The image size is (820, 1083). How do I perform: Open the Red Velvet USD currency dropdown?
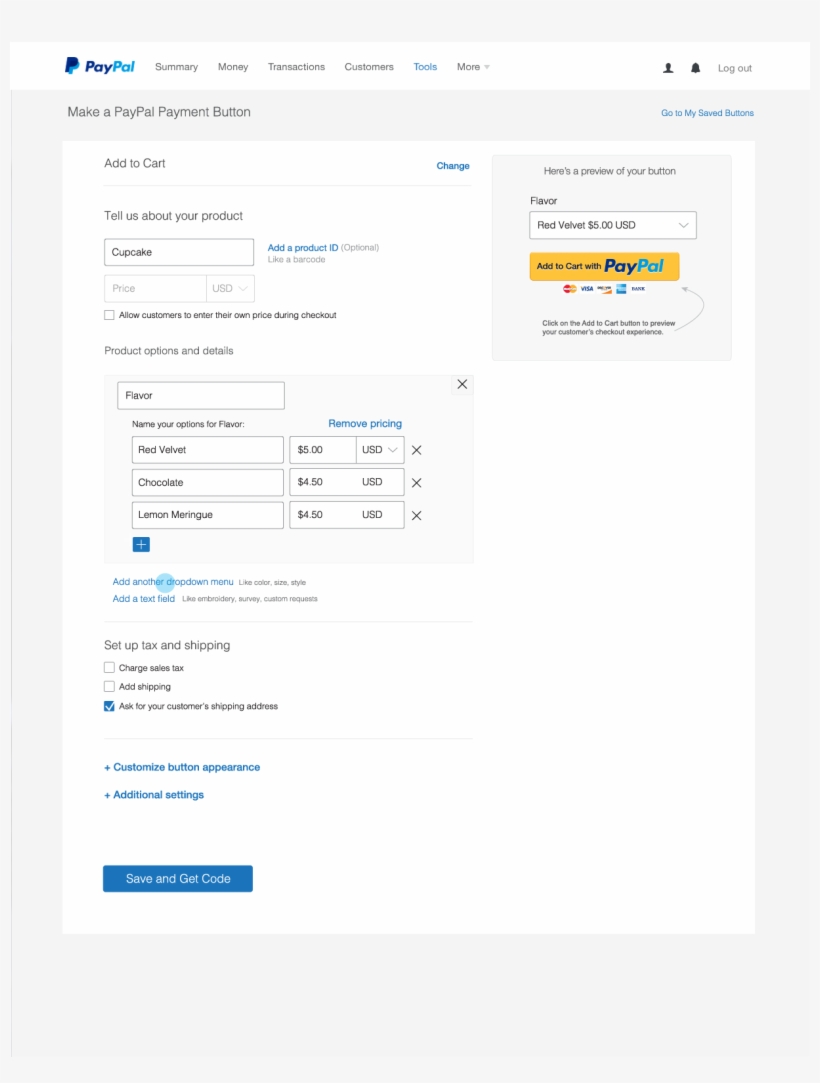click(x=380, y=450)
